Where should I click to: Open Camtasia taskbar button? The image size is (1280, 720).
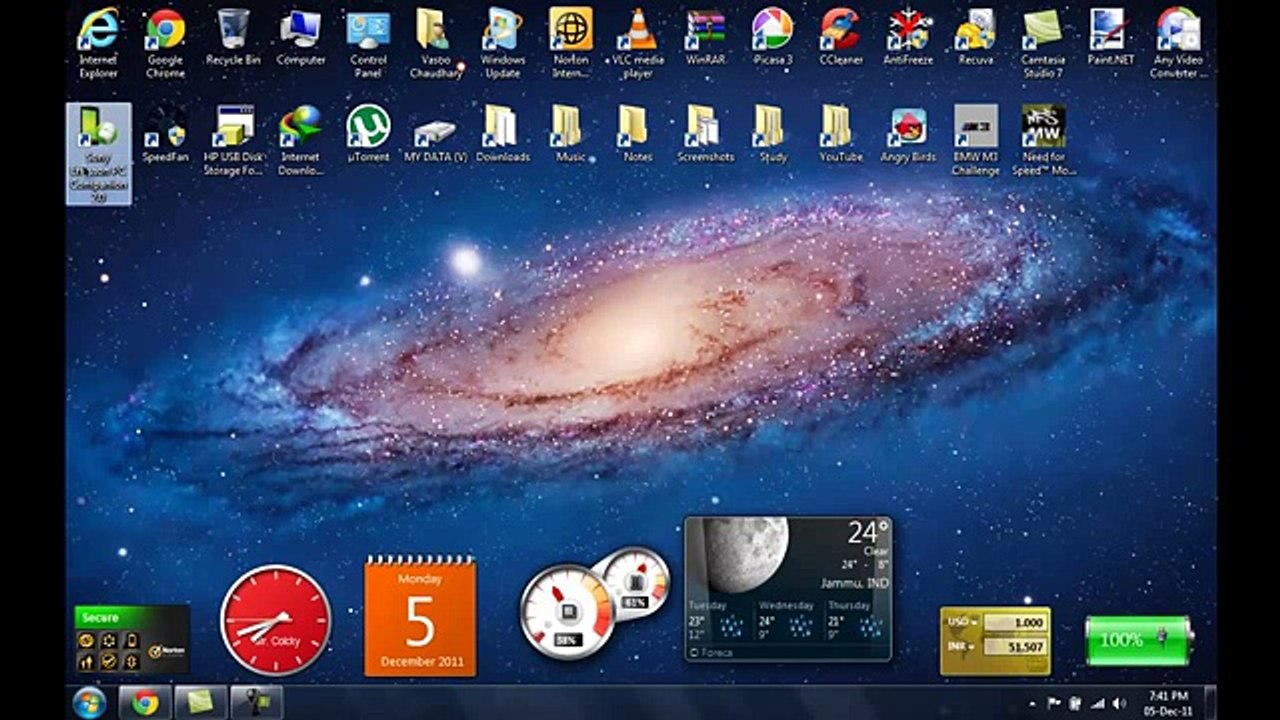tap(200, 703)
